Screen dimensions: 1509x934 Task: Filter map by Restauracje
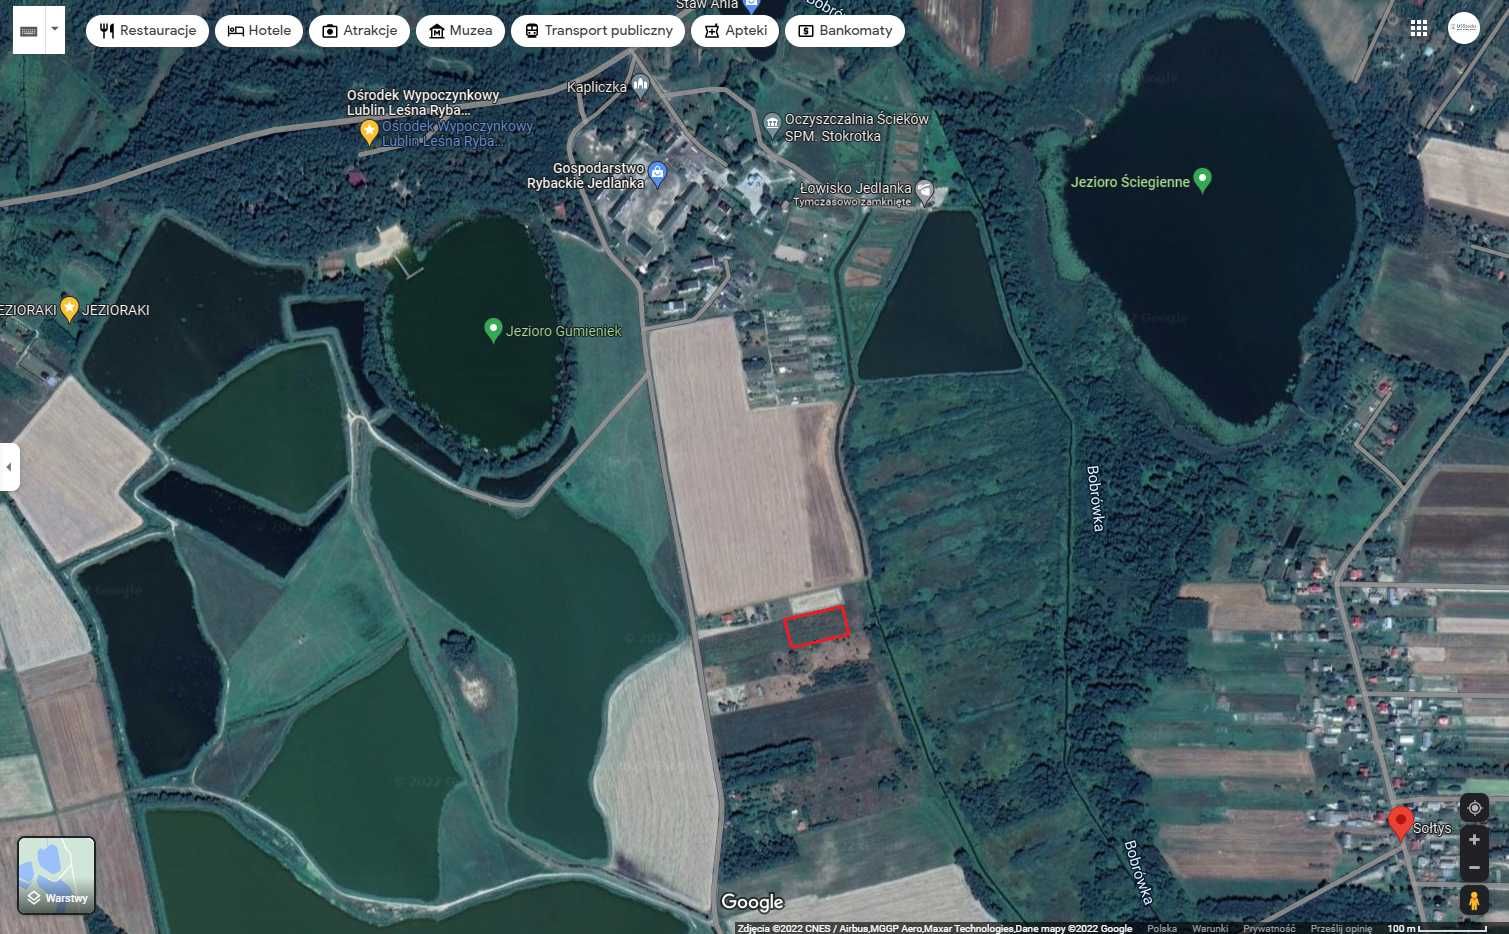[148, 31]
